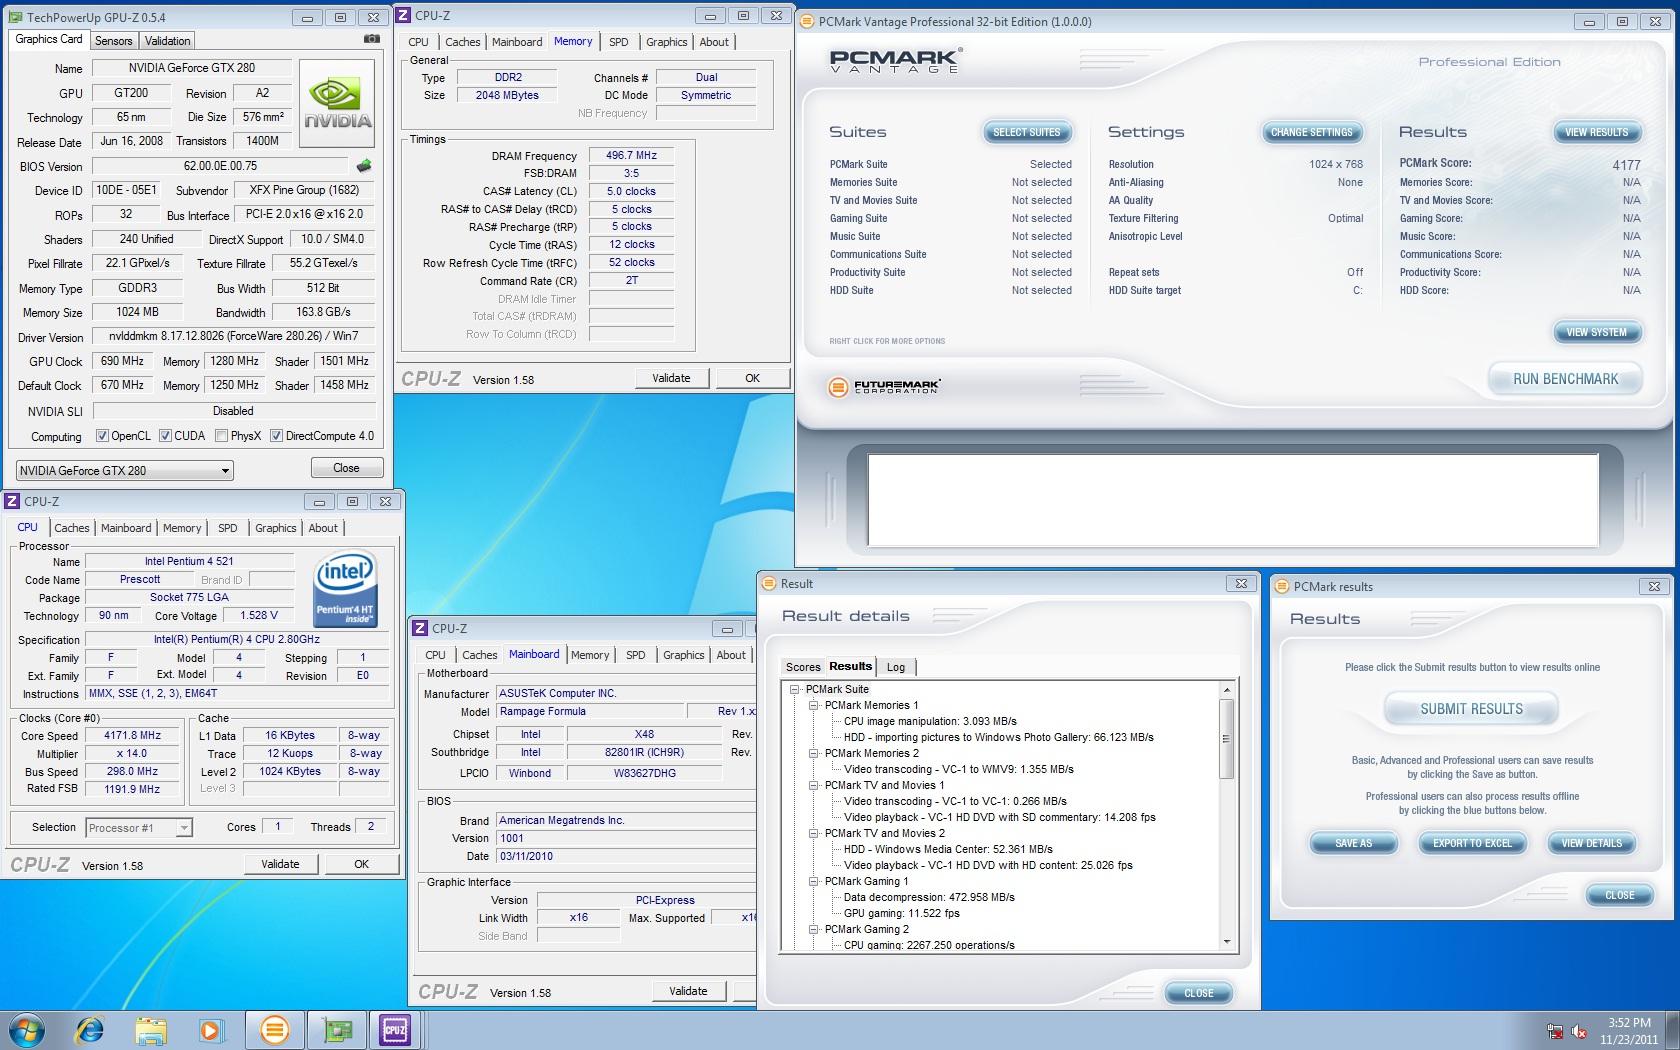Viewport: 1680px width, 1050px height.
Task: Minimize the GPU-Z window
Action: tap(307, 17)
